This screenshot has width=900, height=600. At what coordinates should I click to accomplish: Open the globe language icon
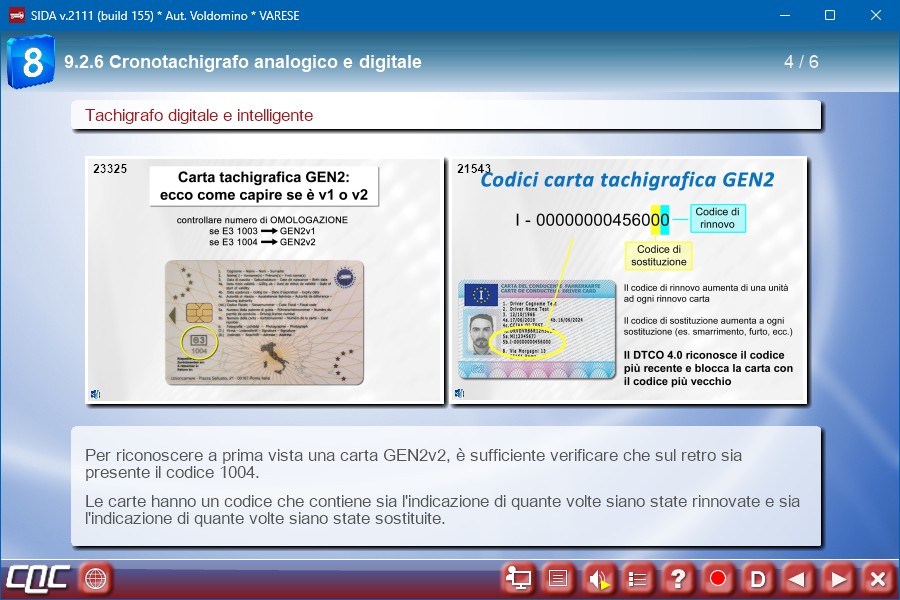tap(96, 578)
